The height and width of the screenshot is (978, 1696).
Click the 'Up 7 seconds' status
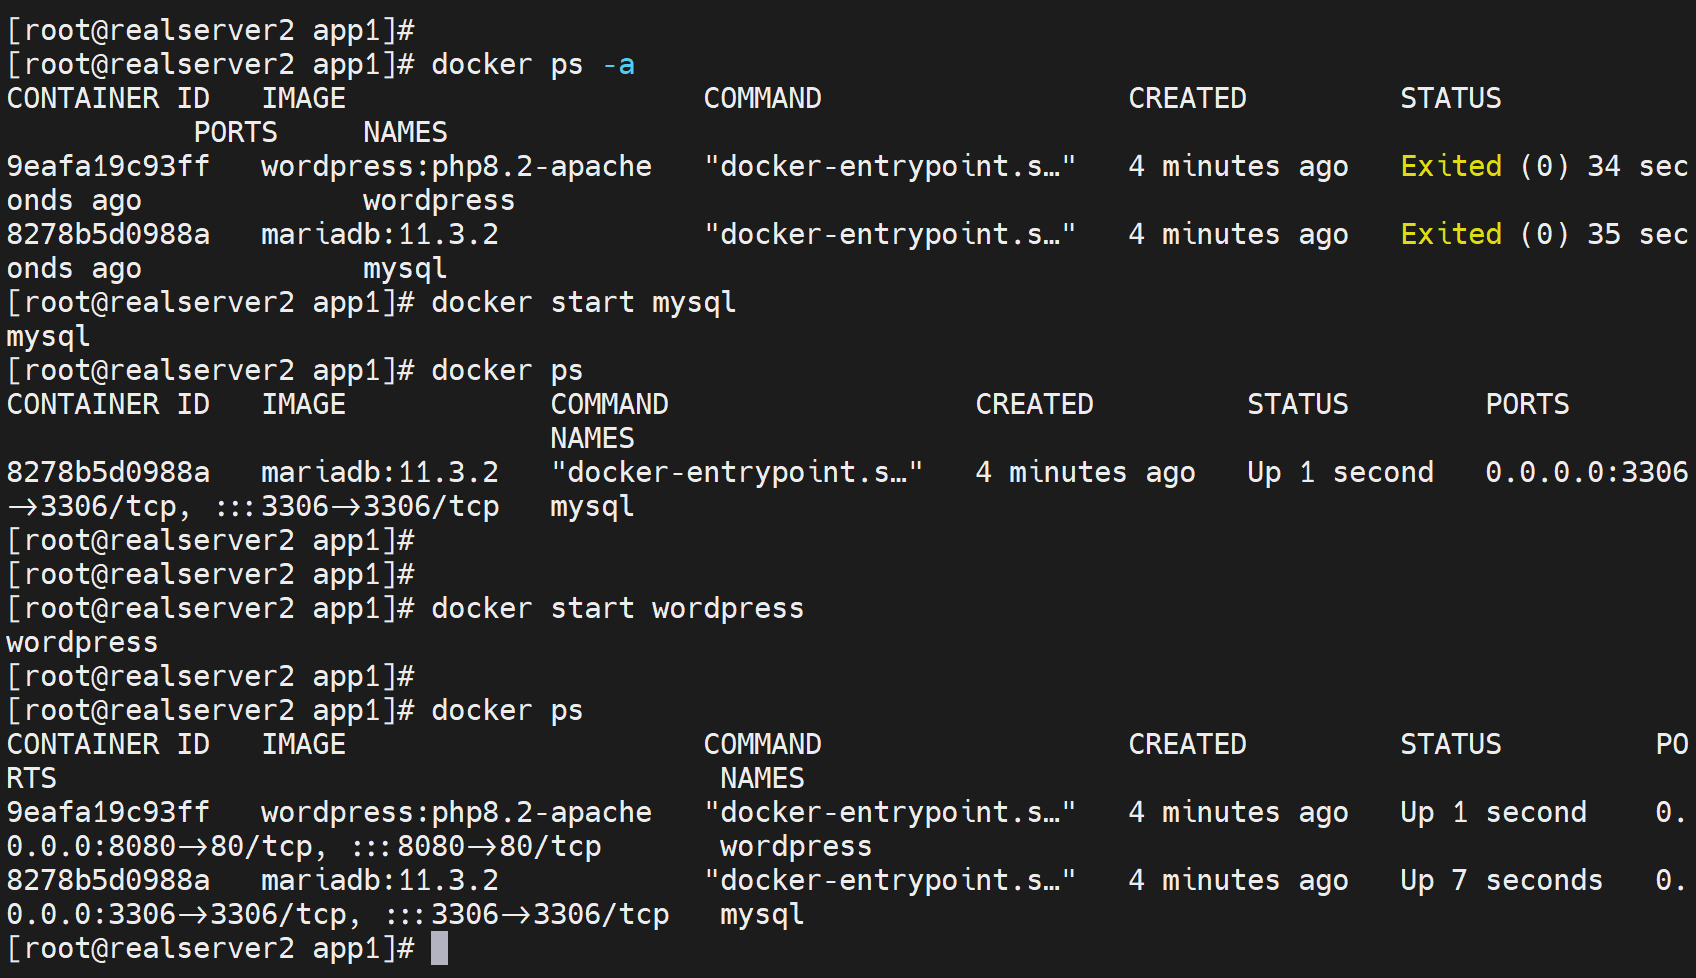[x=1501, y=880]
